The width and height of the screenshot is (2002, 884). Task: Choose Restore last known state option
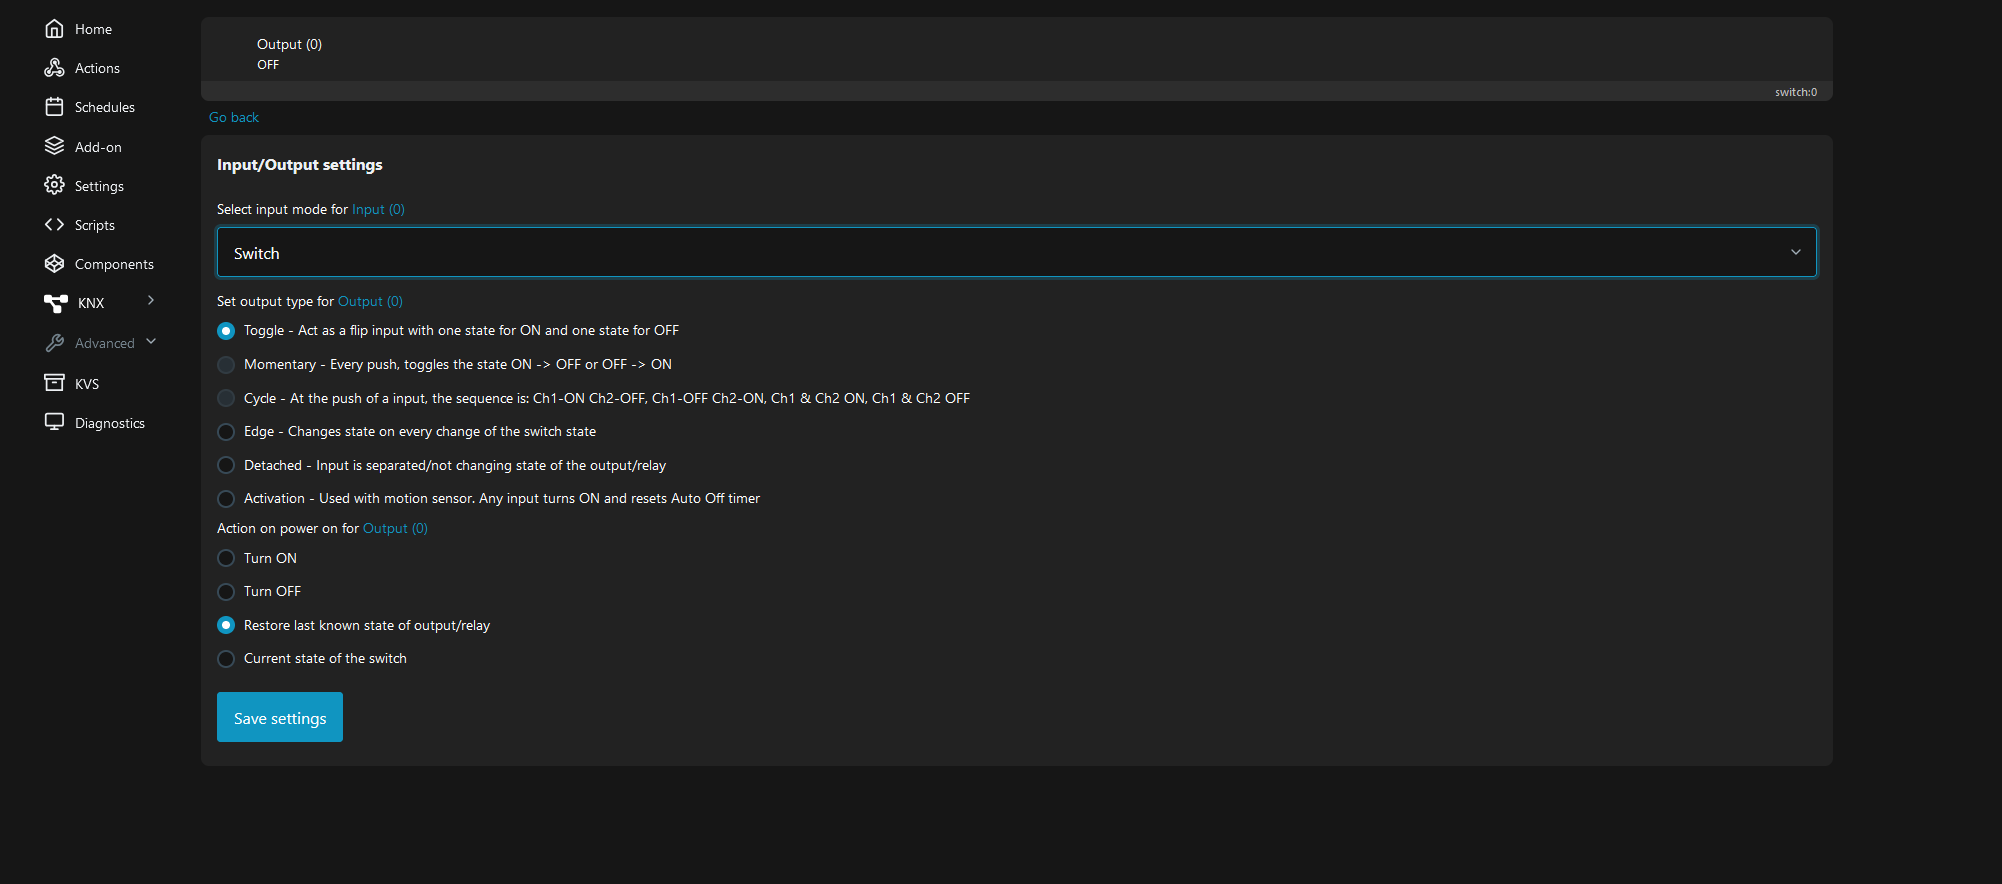[226, 625]
